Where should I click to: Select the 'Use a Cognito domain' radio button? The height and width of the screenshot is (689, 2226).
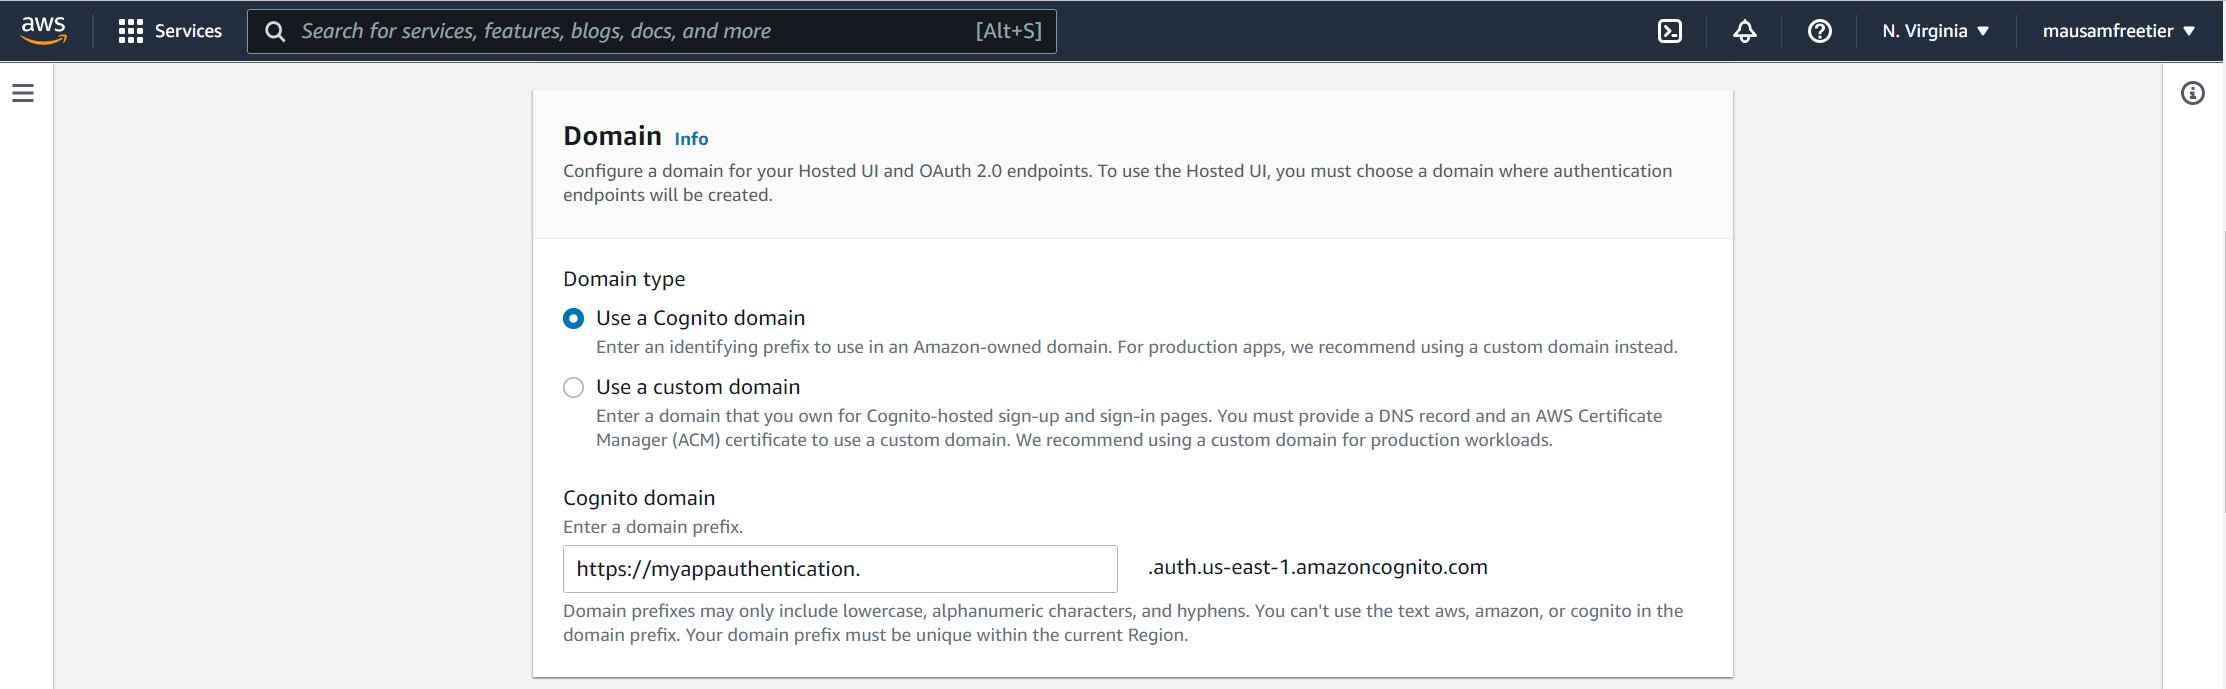pyautogui.click(x=573, y=319)
